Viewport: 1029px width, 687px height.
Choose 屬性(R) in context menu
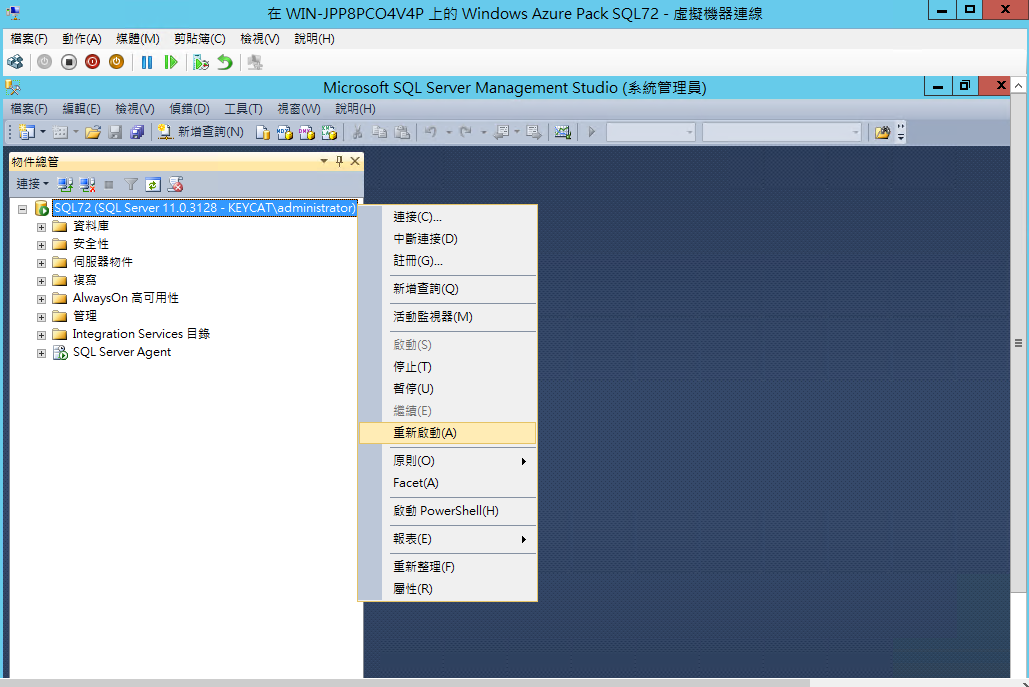tap(448, 589)
